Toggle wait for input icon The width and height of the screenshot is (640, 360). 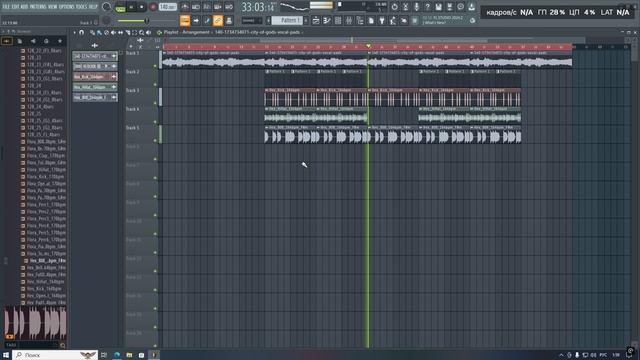(x=196, y=7)
